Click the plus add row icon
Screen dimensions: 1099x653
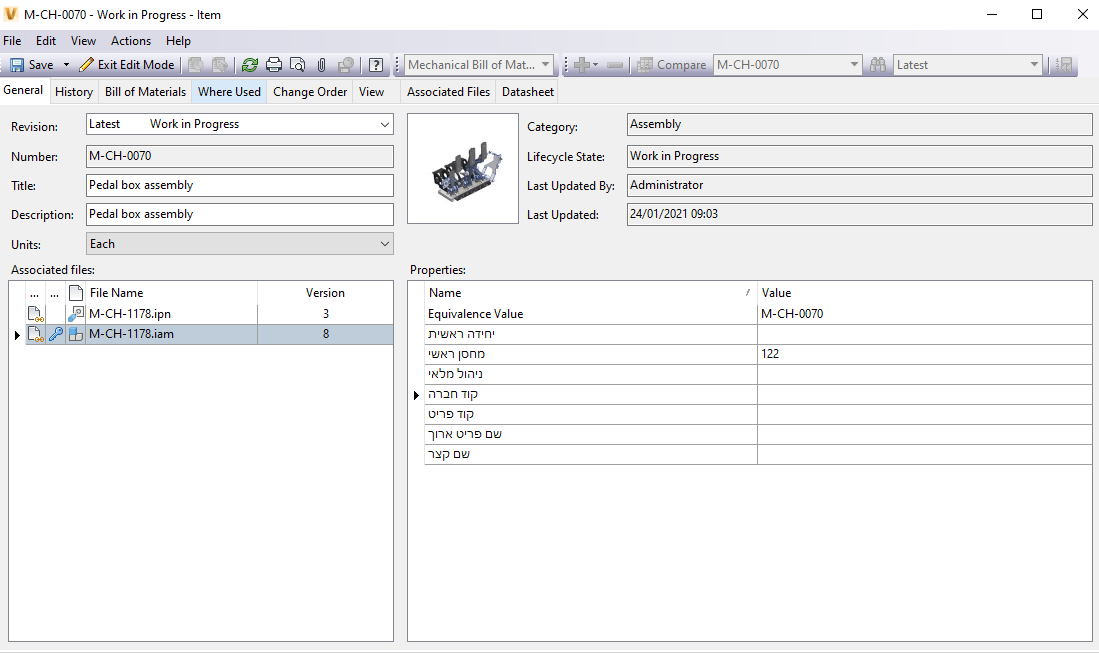click(x=582, y=65)
